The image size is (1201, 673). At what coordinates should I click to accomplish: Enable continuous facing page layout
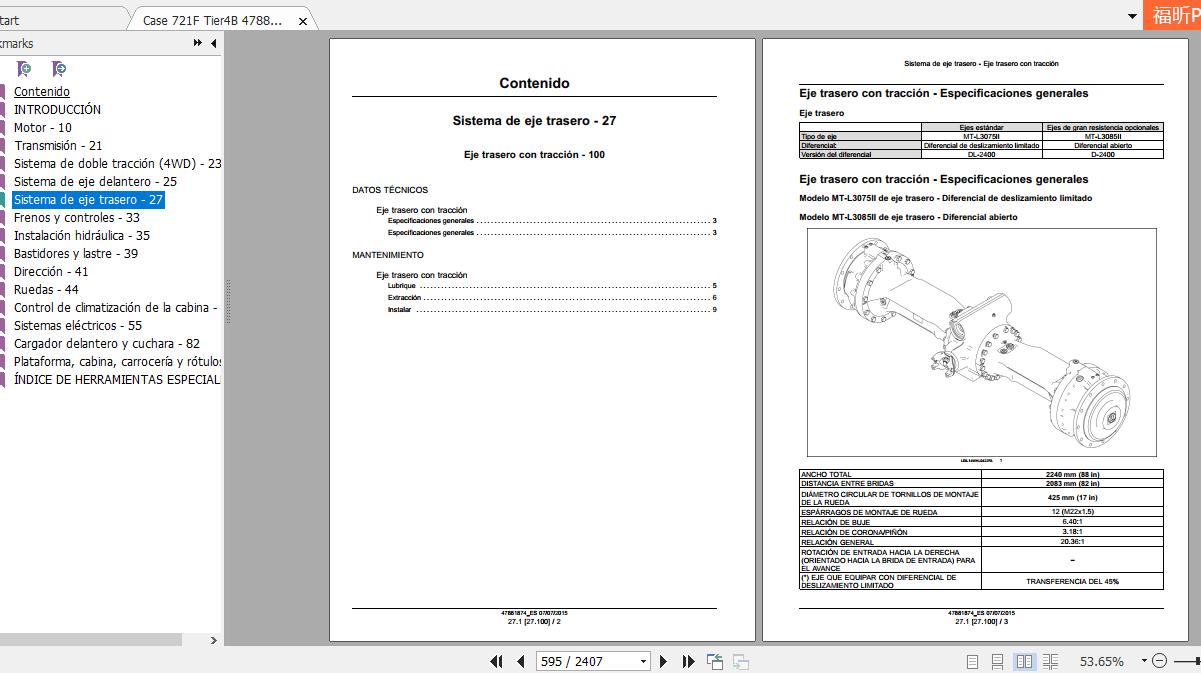1048,660
